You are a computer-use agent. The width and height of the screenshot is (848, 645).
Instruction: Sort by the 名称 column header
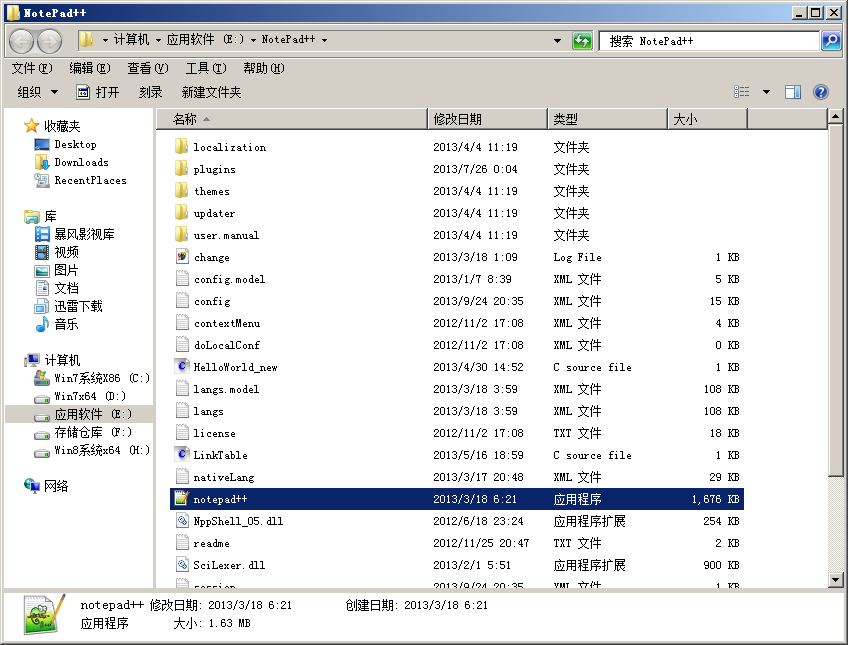pos(292,119)
